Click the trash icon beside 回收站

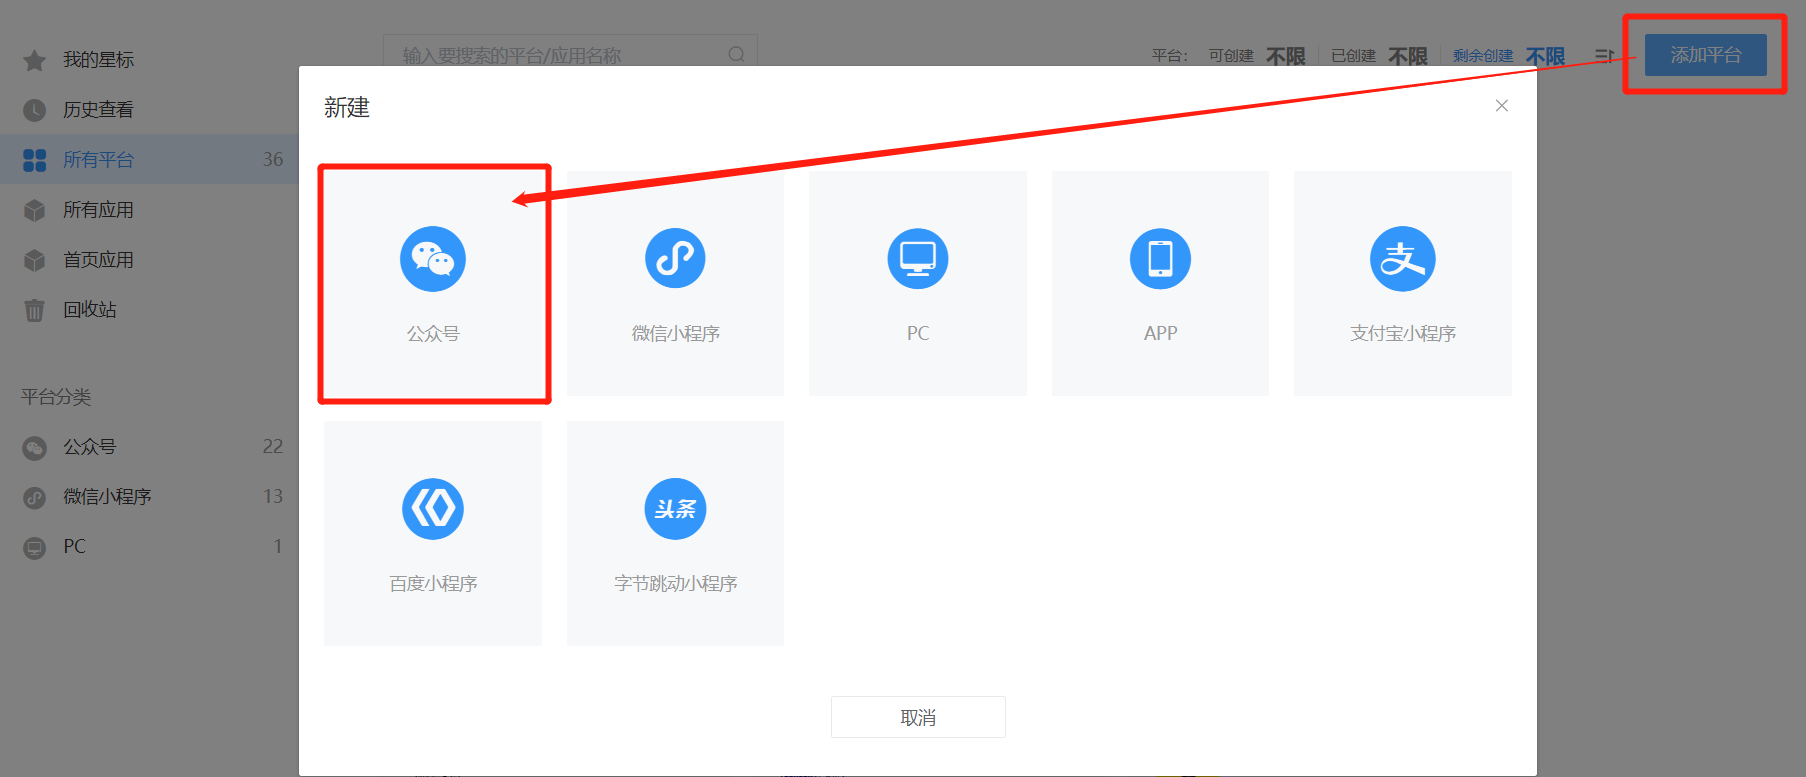click(34, 310)
